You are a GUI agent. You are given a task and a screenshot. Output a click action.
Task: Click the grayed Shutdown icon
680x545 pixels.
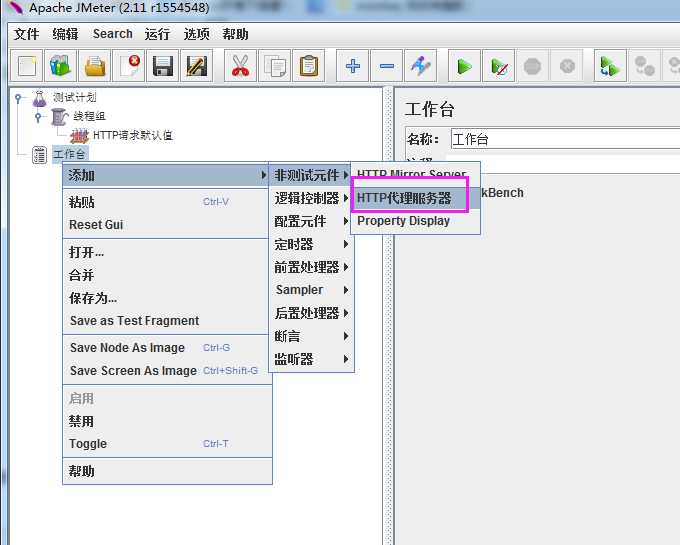567,66
